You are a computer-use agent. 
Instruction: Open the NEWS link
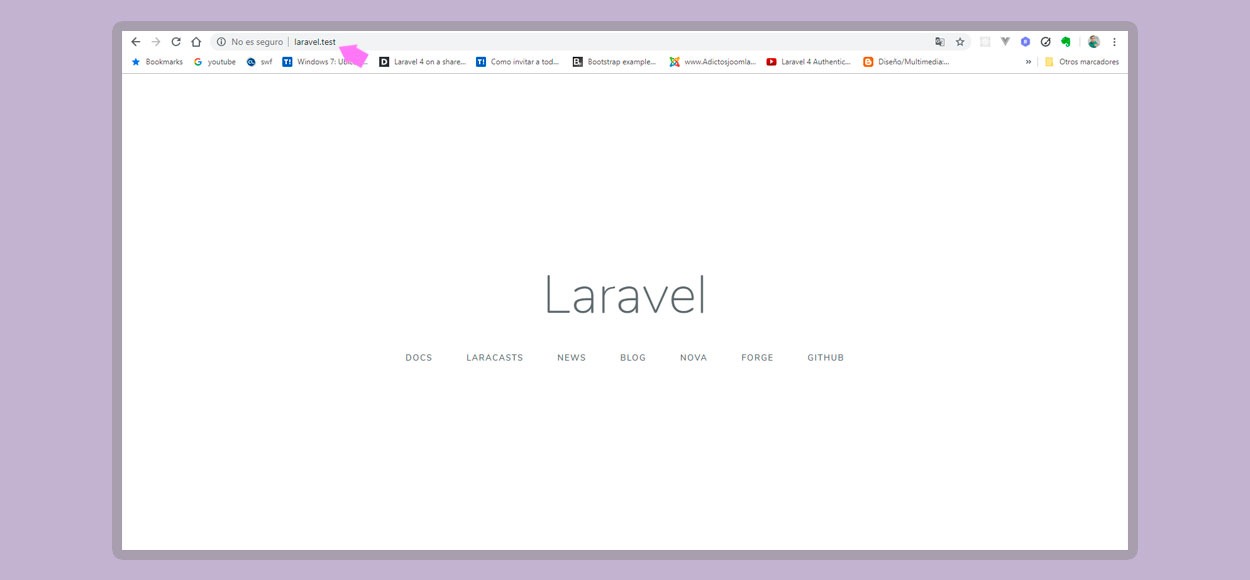pyautogui.click(x=572, y=358)
